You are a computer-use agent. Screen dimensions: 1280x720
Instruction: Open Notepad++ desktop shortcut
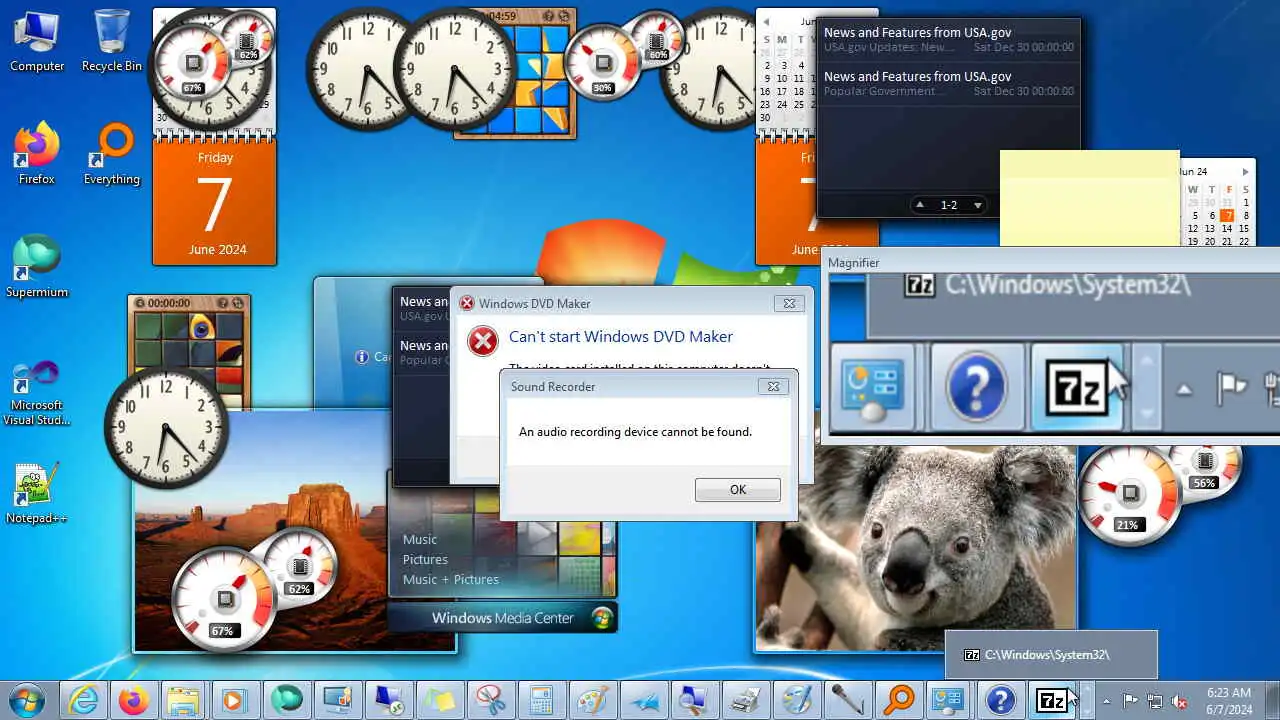point(37,493)
